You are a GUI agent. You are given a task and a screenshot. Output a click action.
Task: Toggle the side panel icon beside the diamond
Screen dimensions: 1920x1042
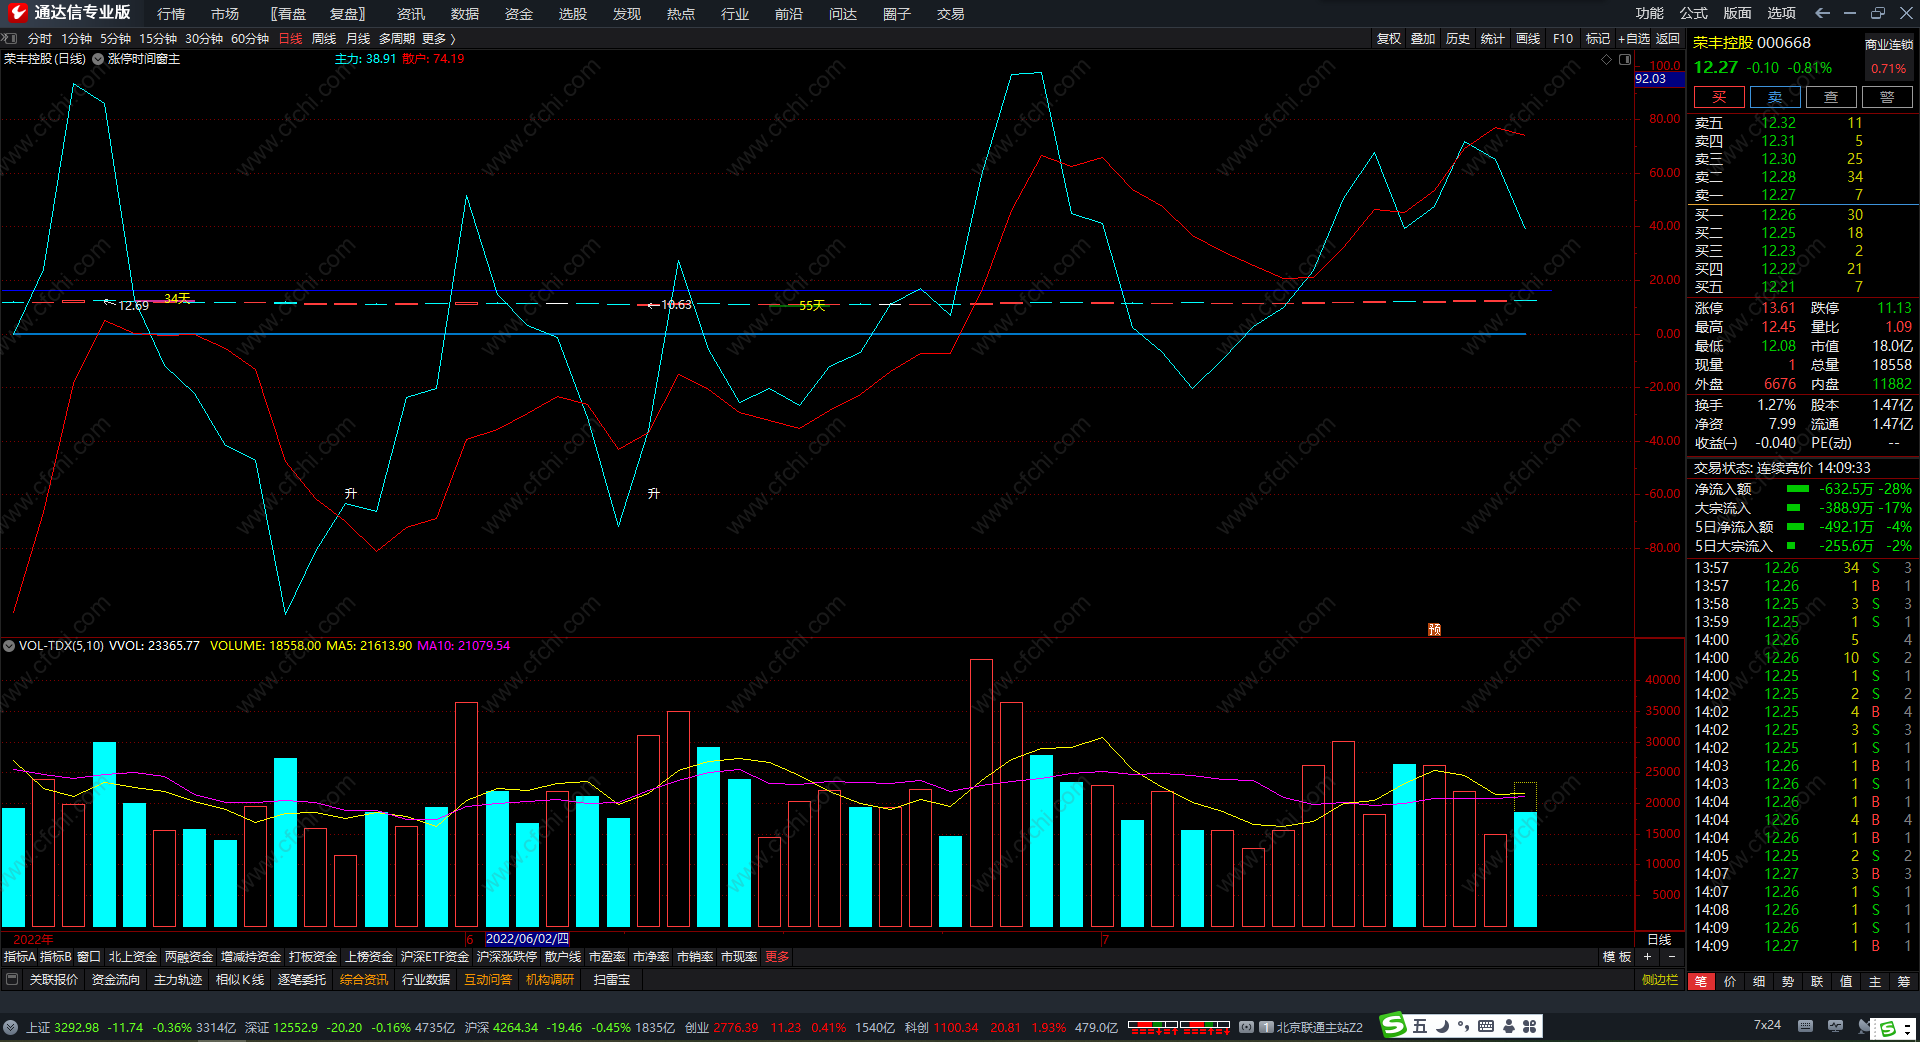(x=1625, y=59)
